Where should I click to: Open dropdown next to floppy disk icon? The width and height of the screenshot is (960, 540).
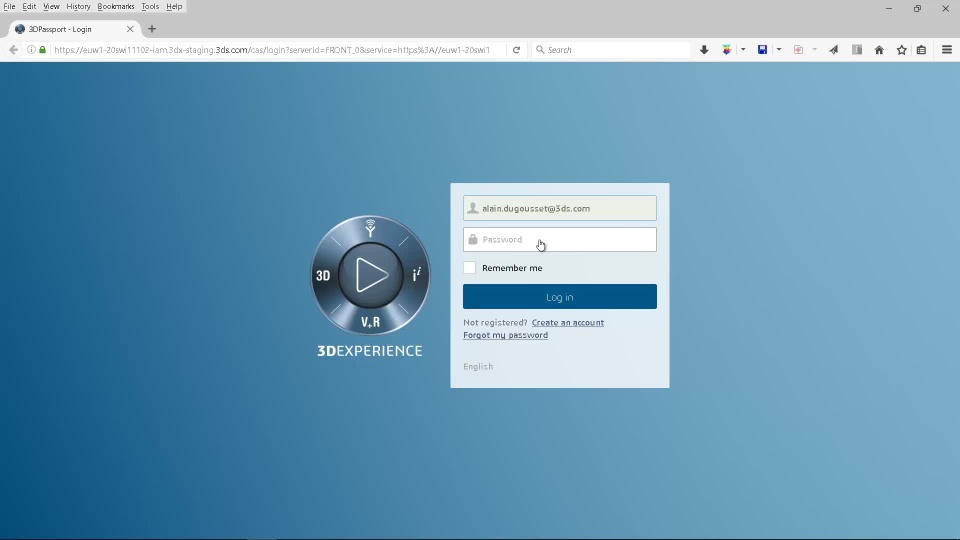pos(779,50)
